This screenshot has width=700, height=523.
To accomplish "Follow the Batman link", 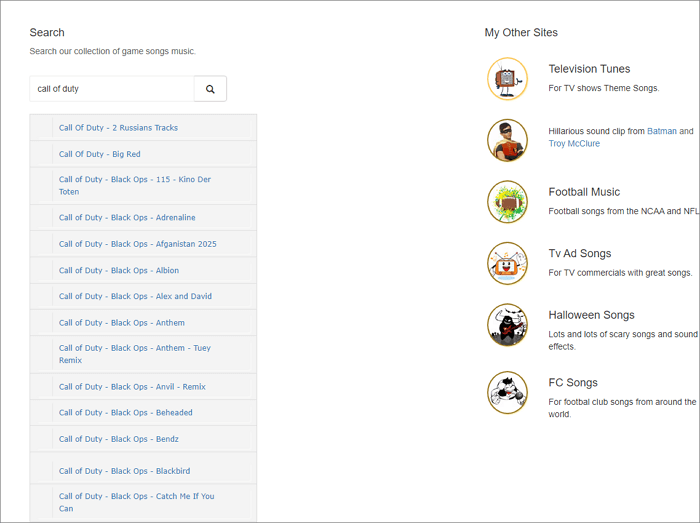I will pyautogui.click(x=662, y=131).
